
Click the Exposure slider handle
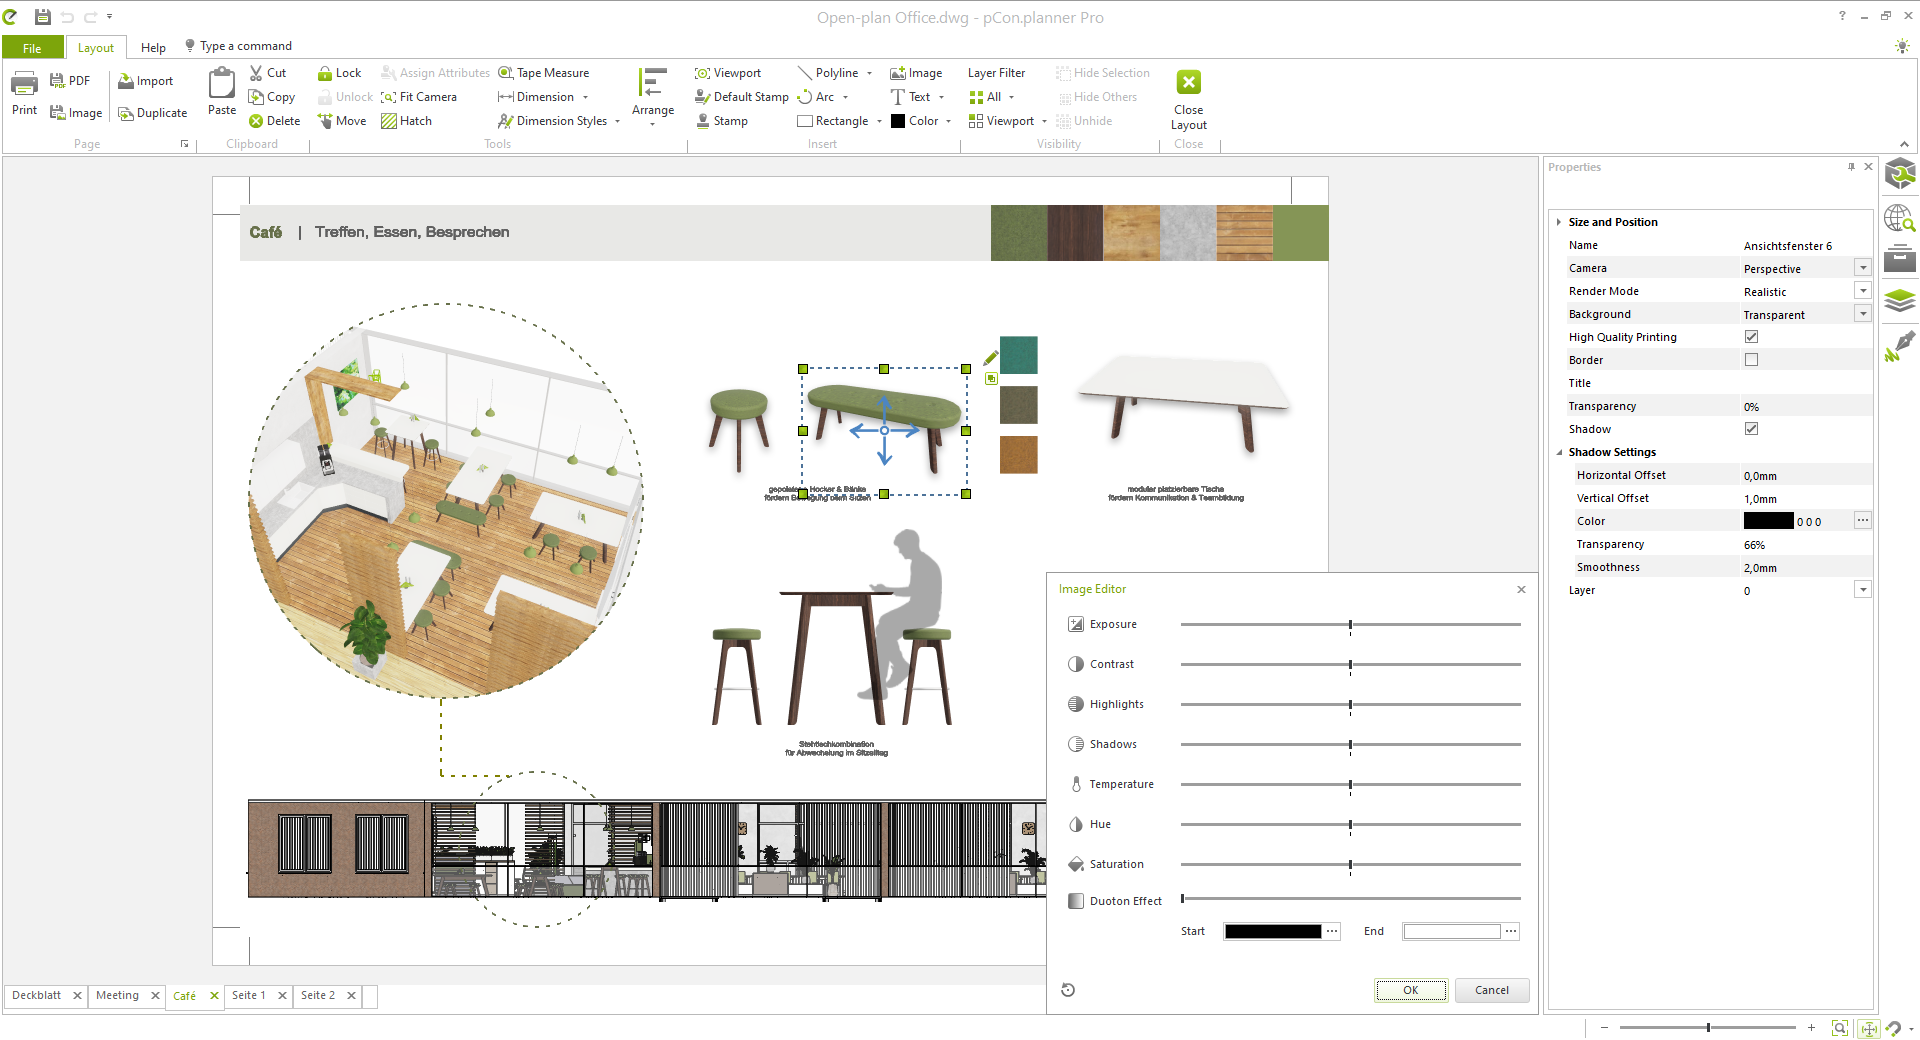point(1350,625)
